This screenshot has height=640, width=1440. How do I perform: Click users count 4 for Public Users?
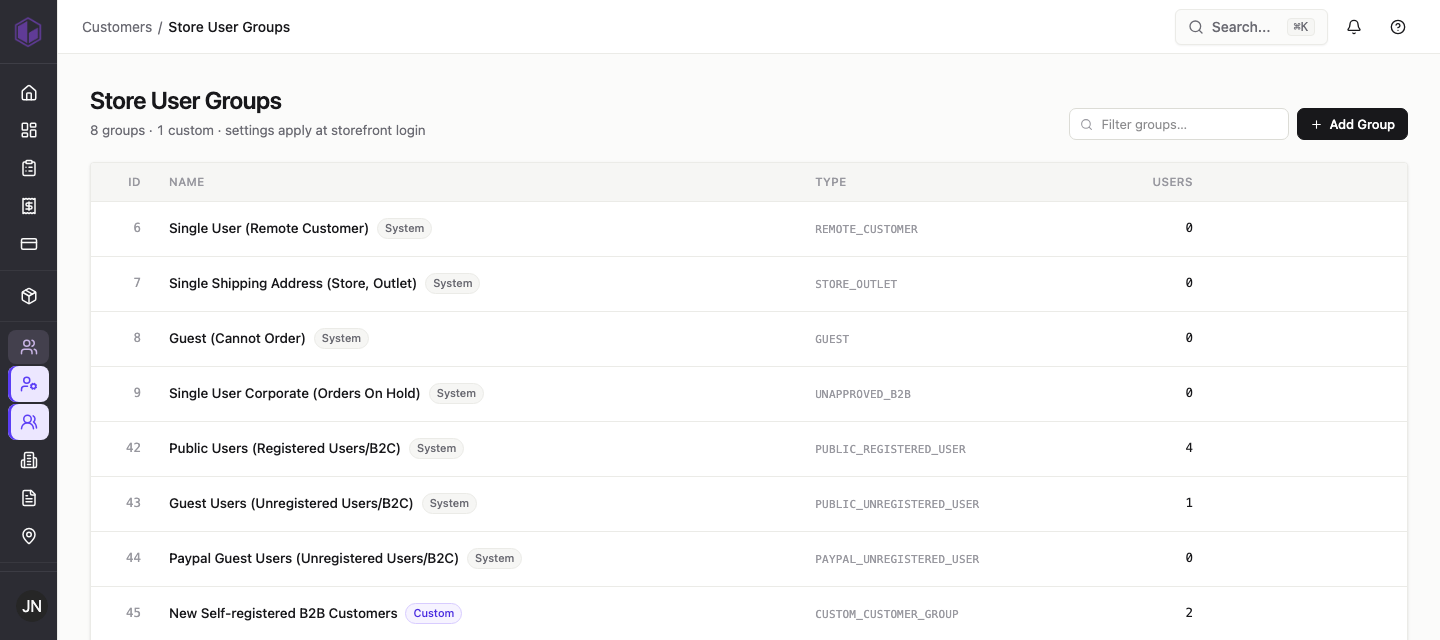tap(1189, 448)
